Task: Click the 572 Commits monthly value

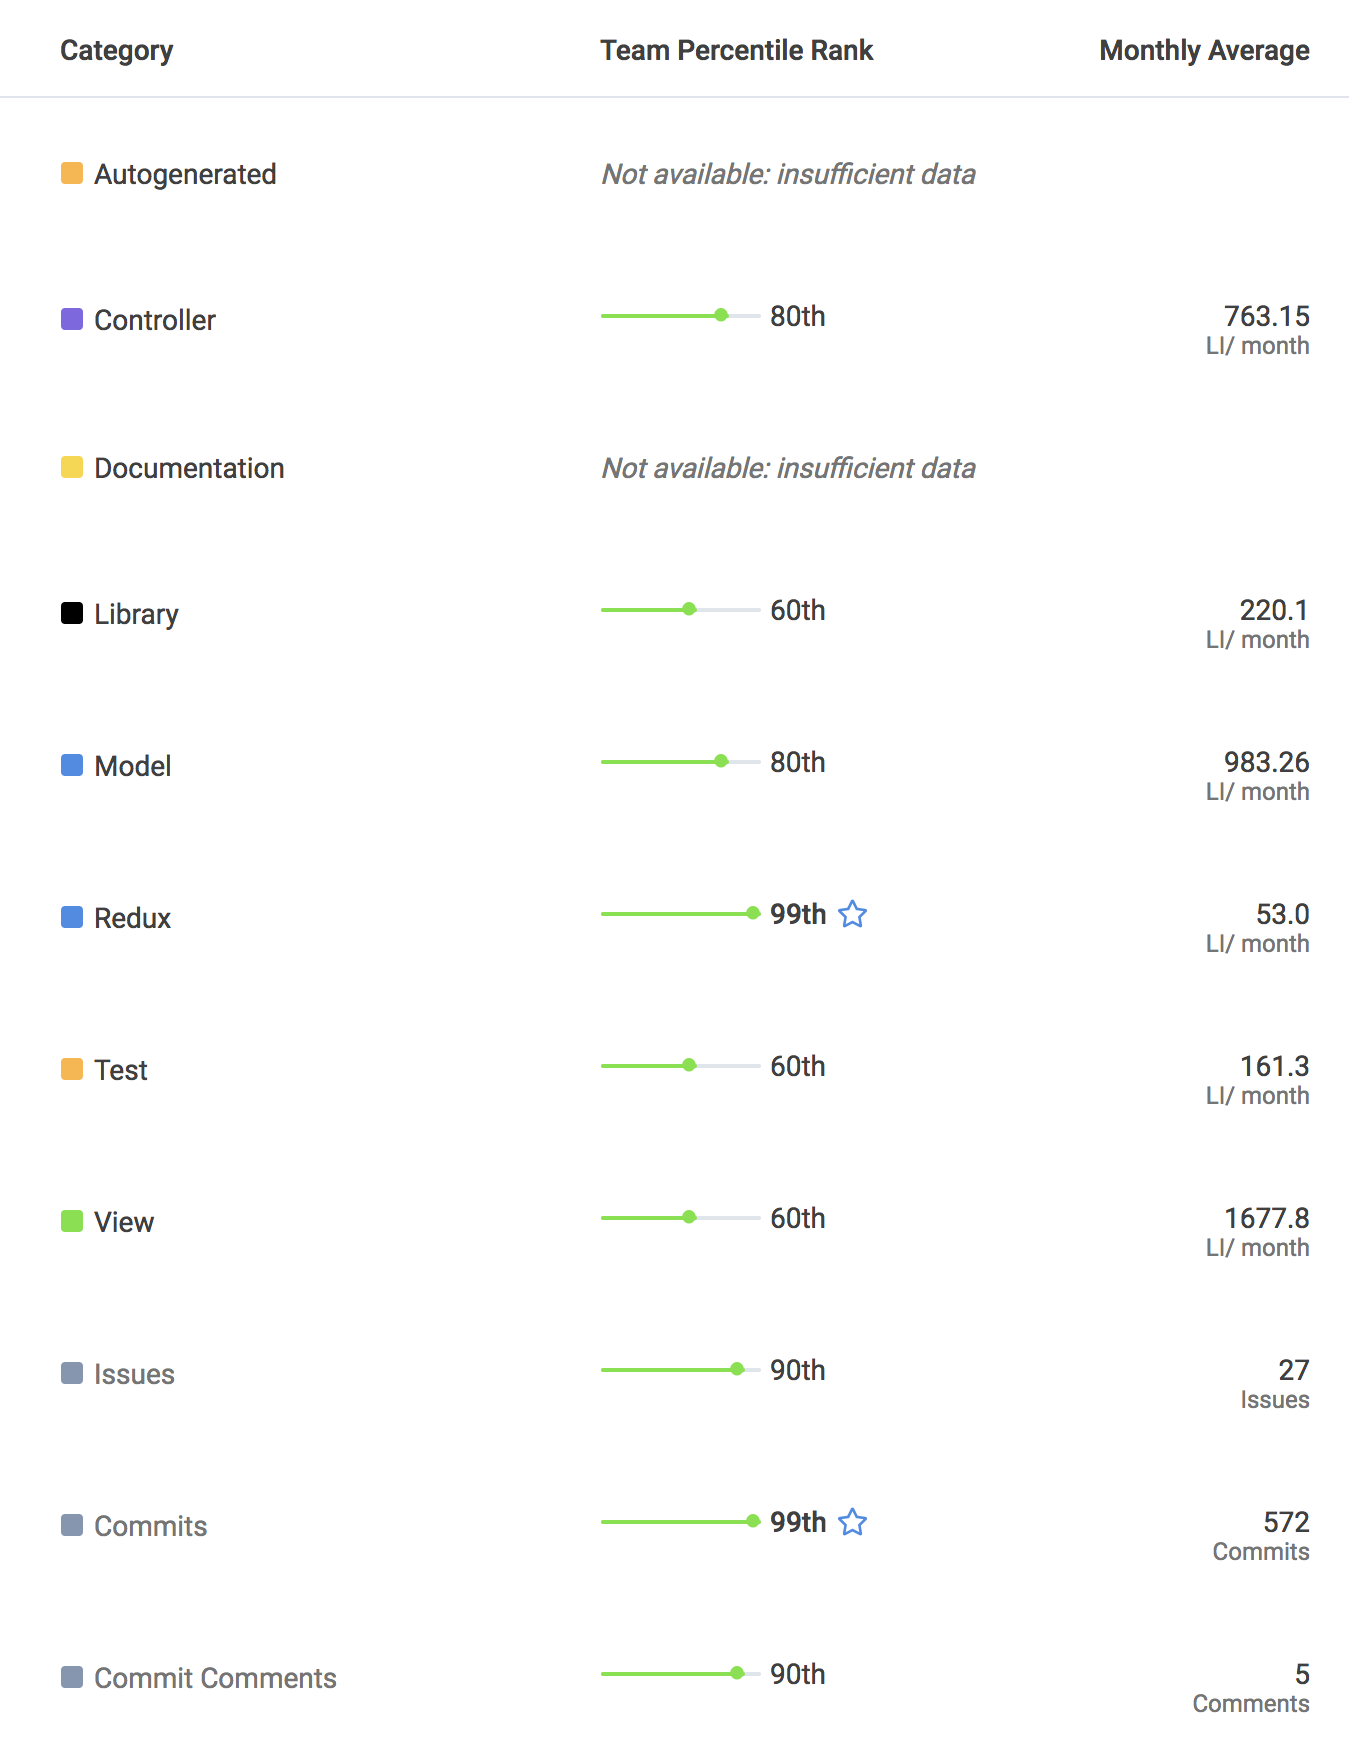Action: tap(1261, 1535)
